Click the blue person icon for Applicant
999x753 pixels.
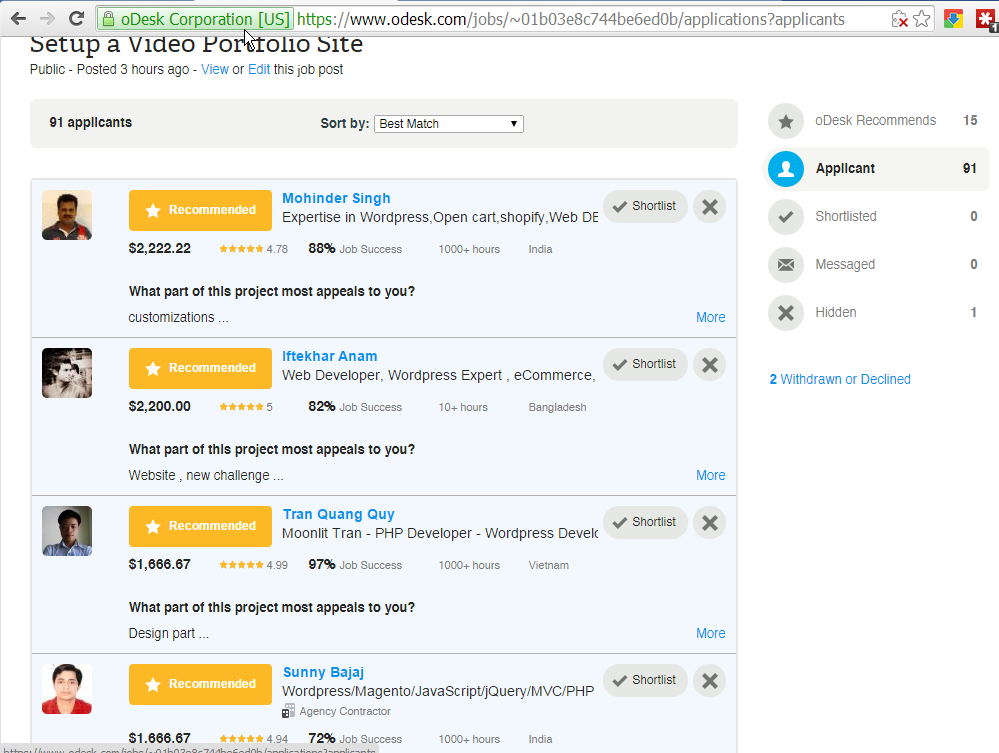point(786,169)
